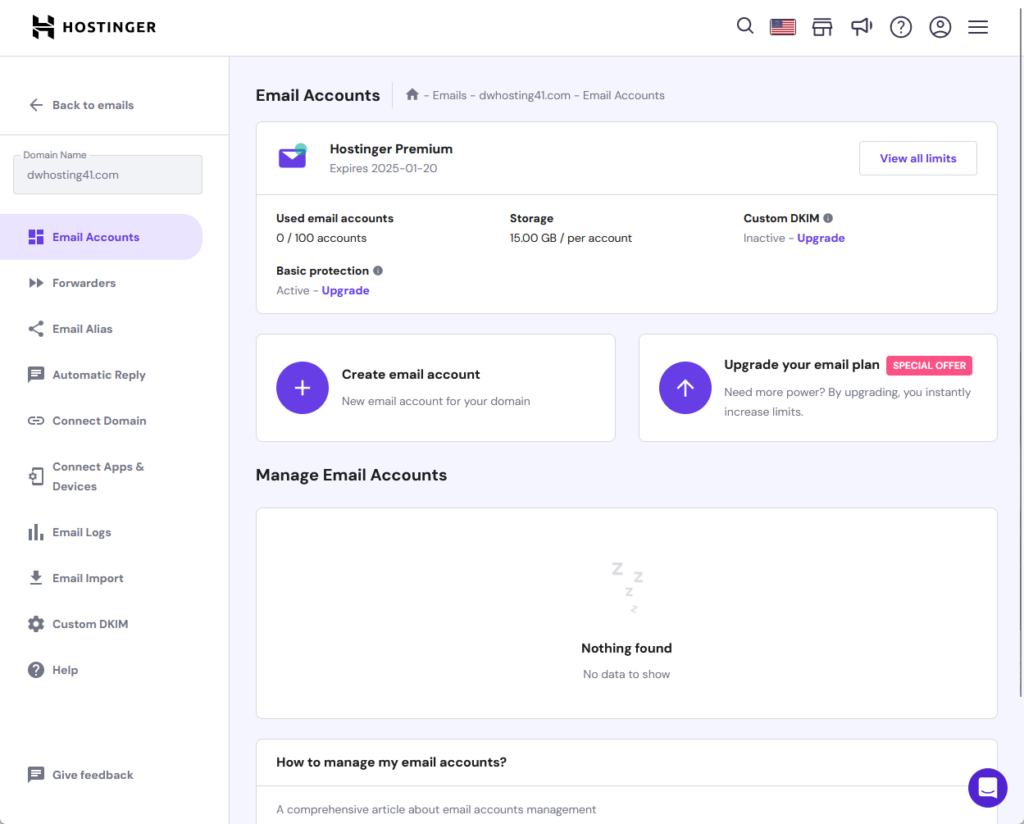Image resolution: width=1024 pixels, height=824 pixels.
Task: Click the Hostinger Premium envelope icon
Action: coord(293,156)
